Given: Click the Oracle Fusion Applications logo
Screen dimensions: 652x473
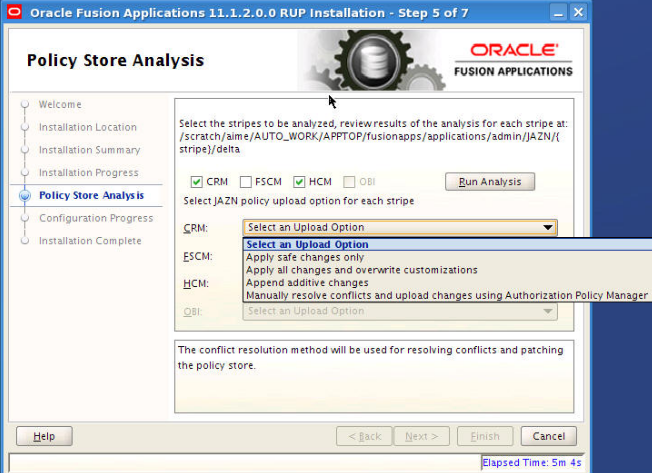Looking at the screenshot, I should [513, 60].
